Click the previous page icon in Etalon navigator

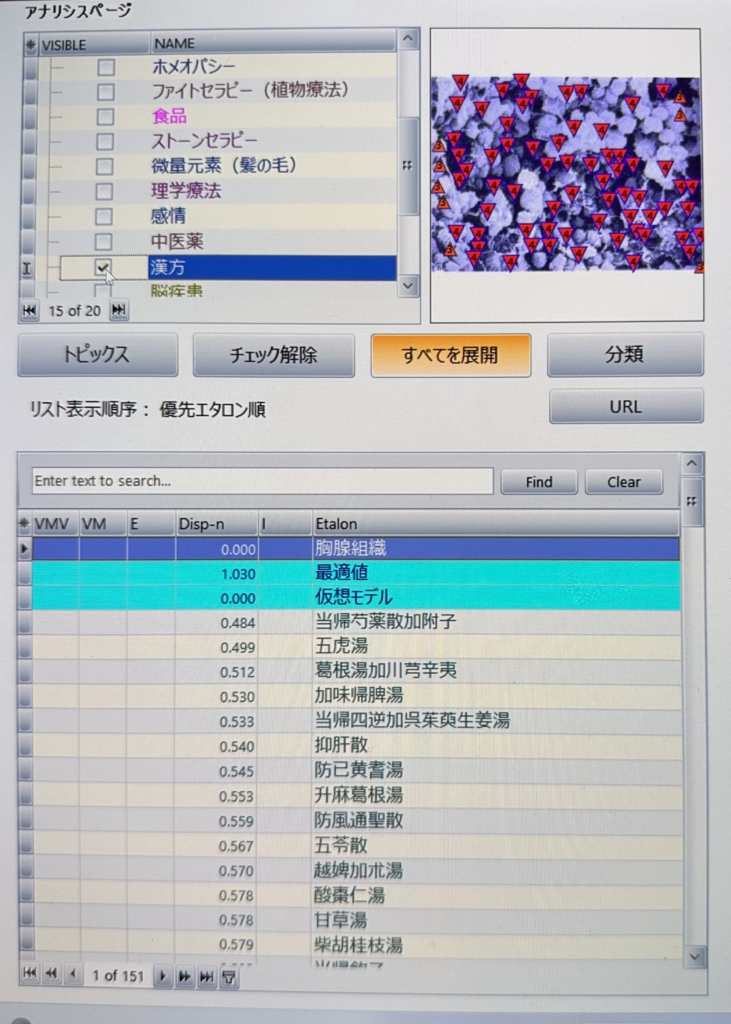click(50, 975)
